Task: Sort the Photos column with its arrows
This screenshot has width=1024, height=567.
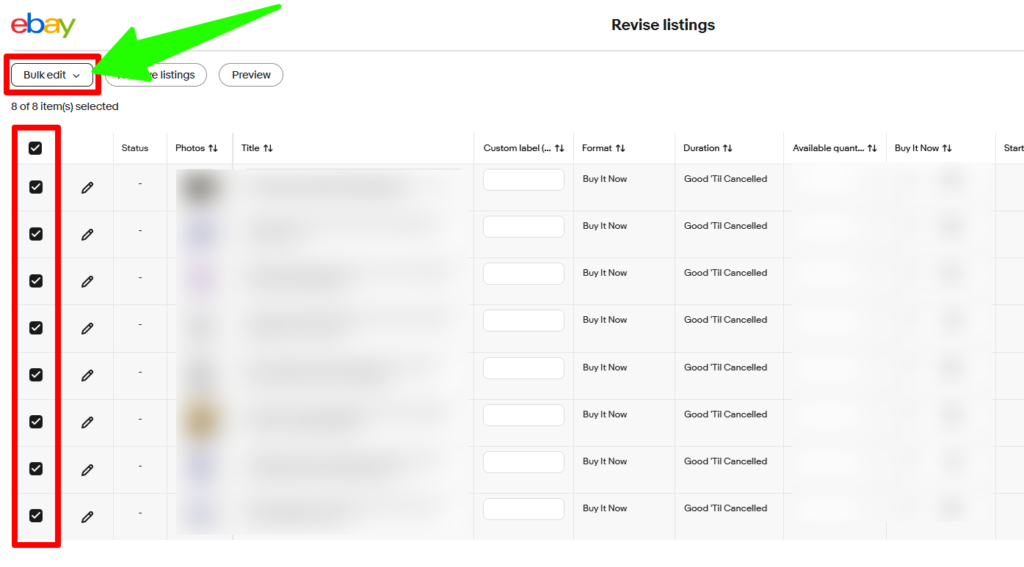Action: coord(213,148)
